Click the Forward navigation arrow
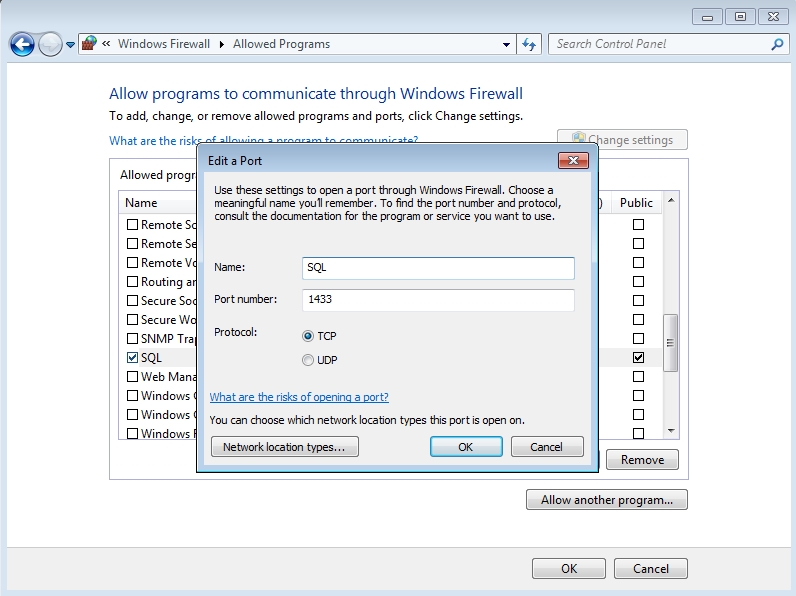Screen dimensions: 796x596 pos(50,44)
